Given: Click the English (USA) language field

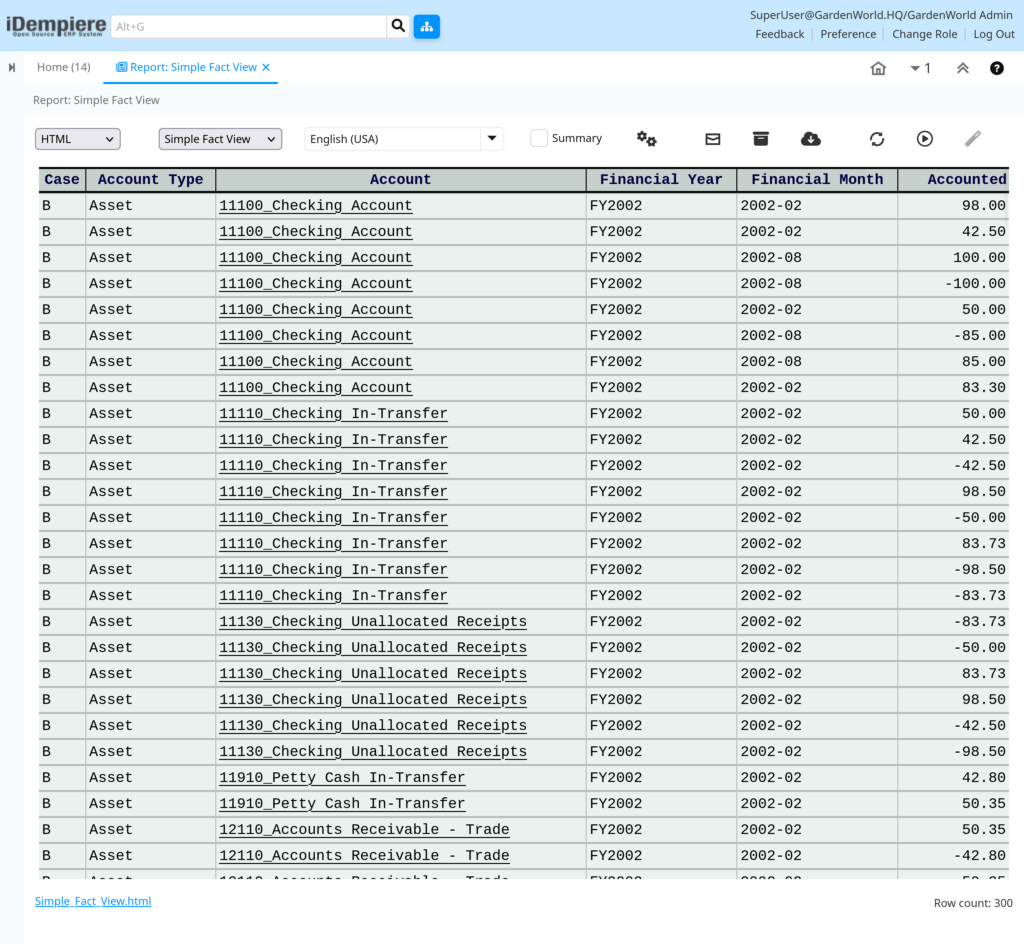Looking at the screenshot, I should 392,139.
